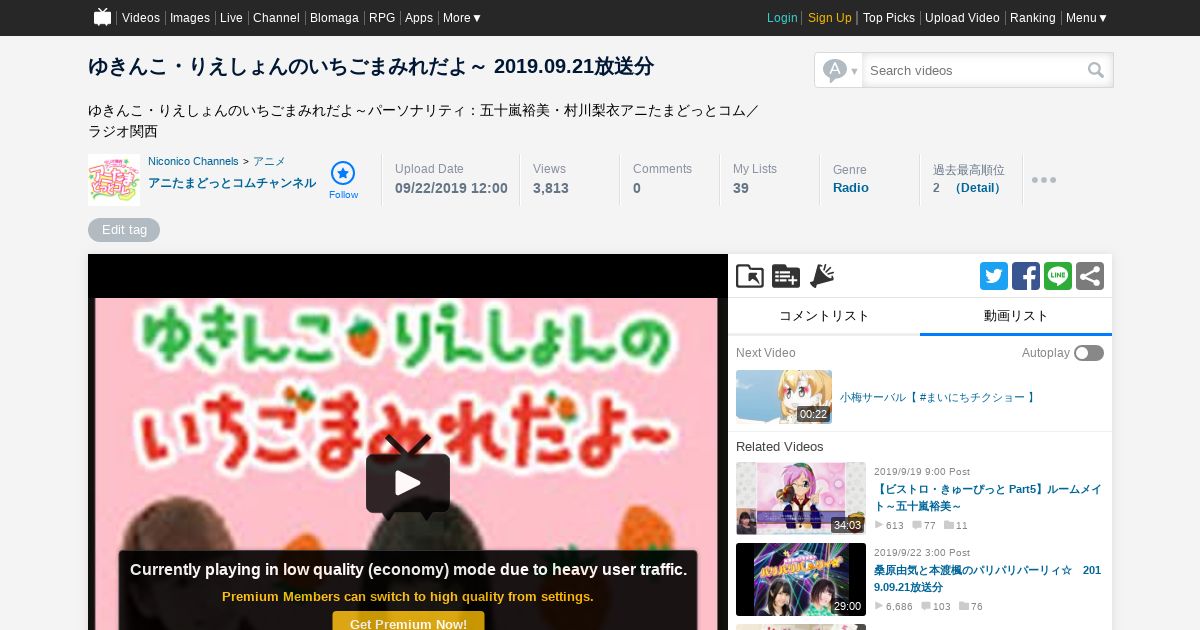Click the add to Watch Later list icon

pos(786,276)
